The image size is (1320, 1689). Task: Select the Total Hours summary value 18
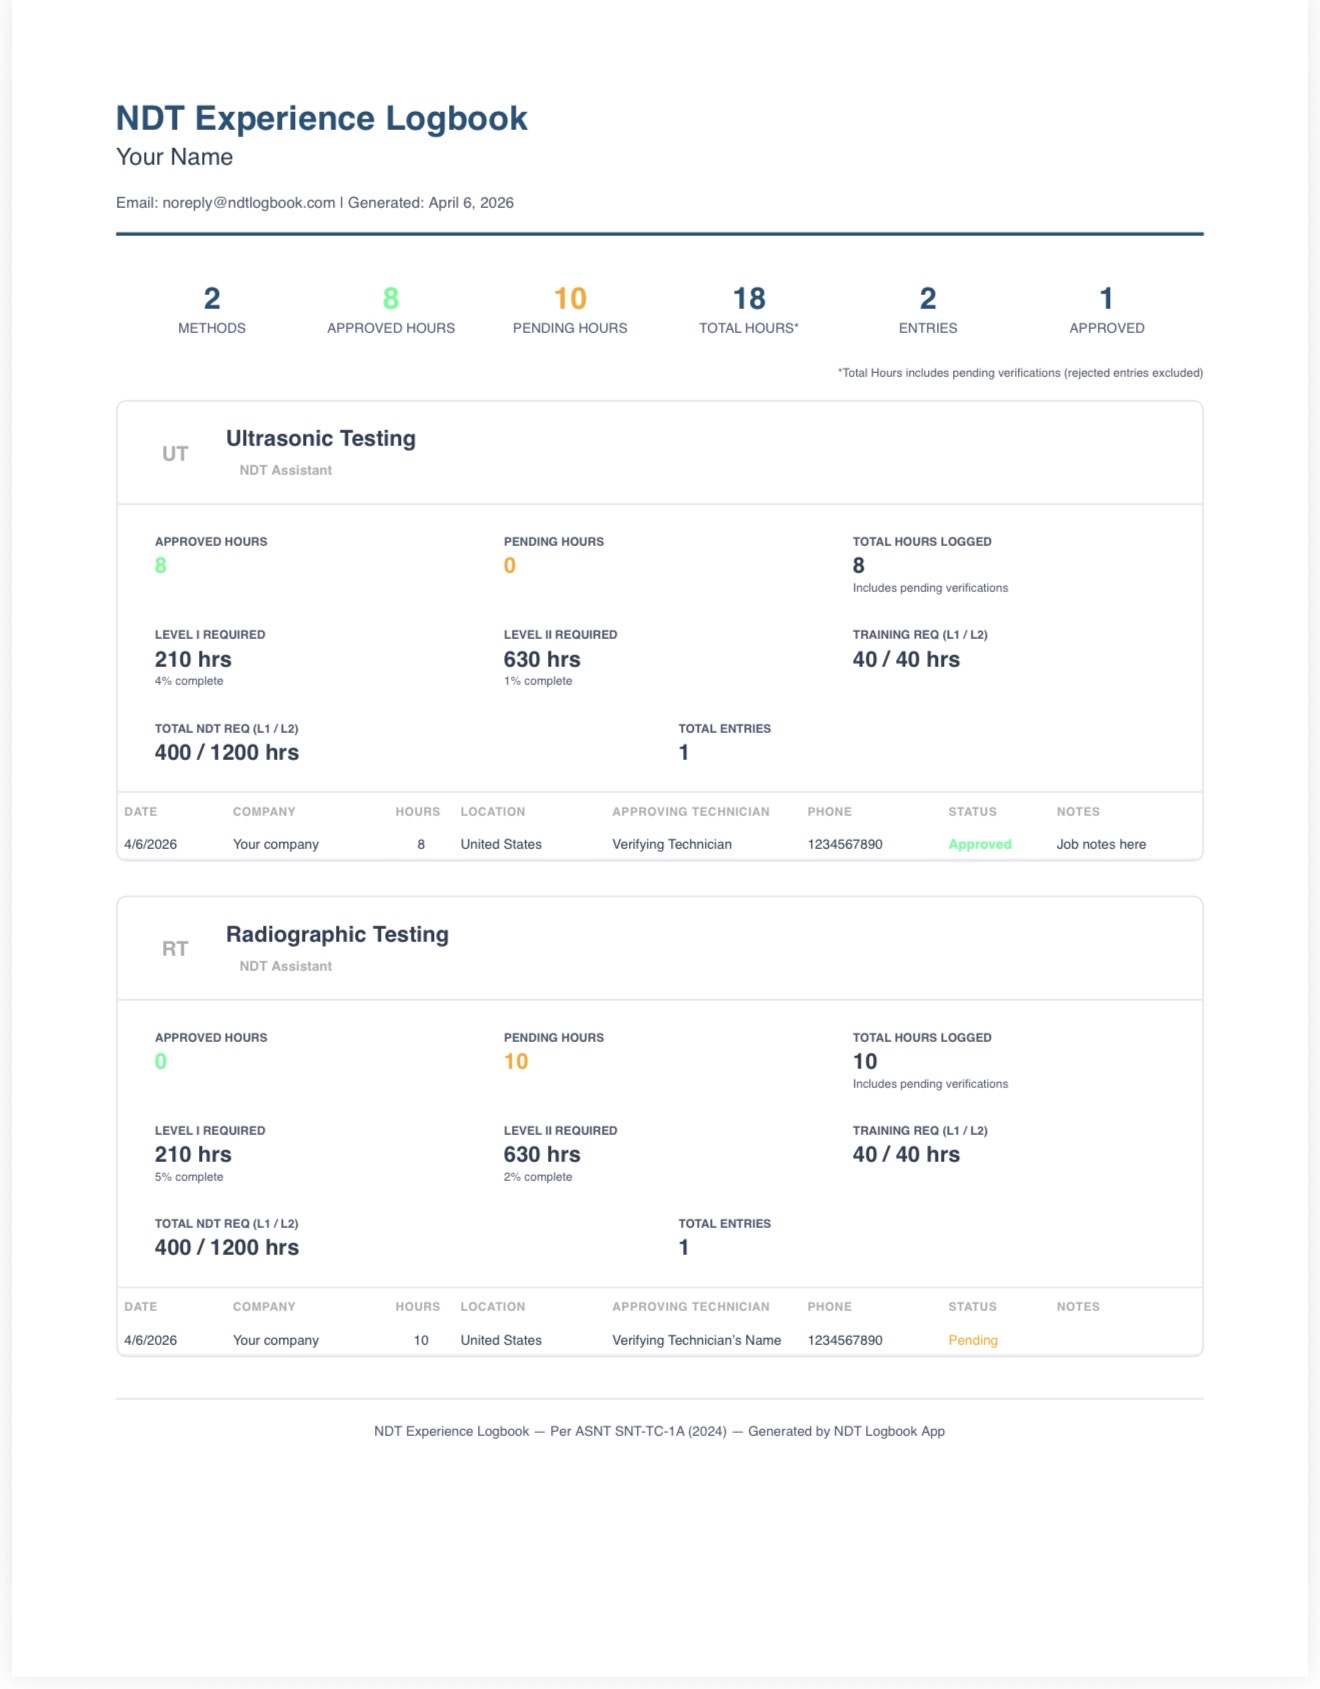coord(749,298)
